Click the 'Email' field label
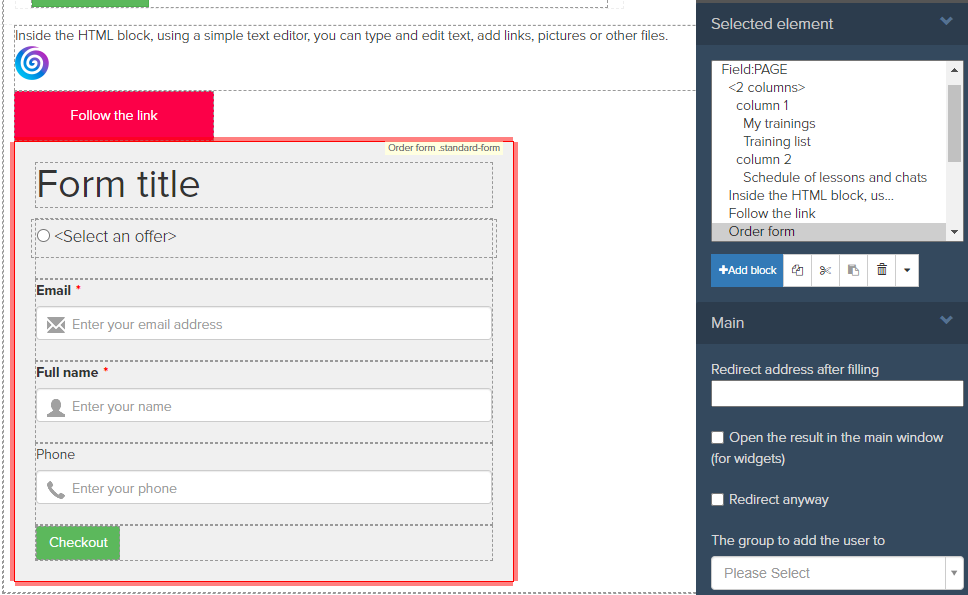This screenshot has width=968, height=595. click(54, 291)
